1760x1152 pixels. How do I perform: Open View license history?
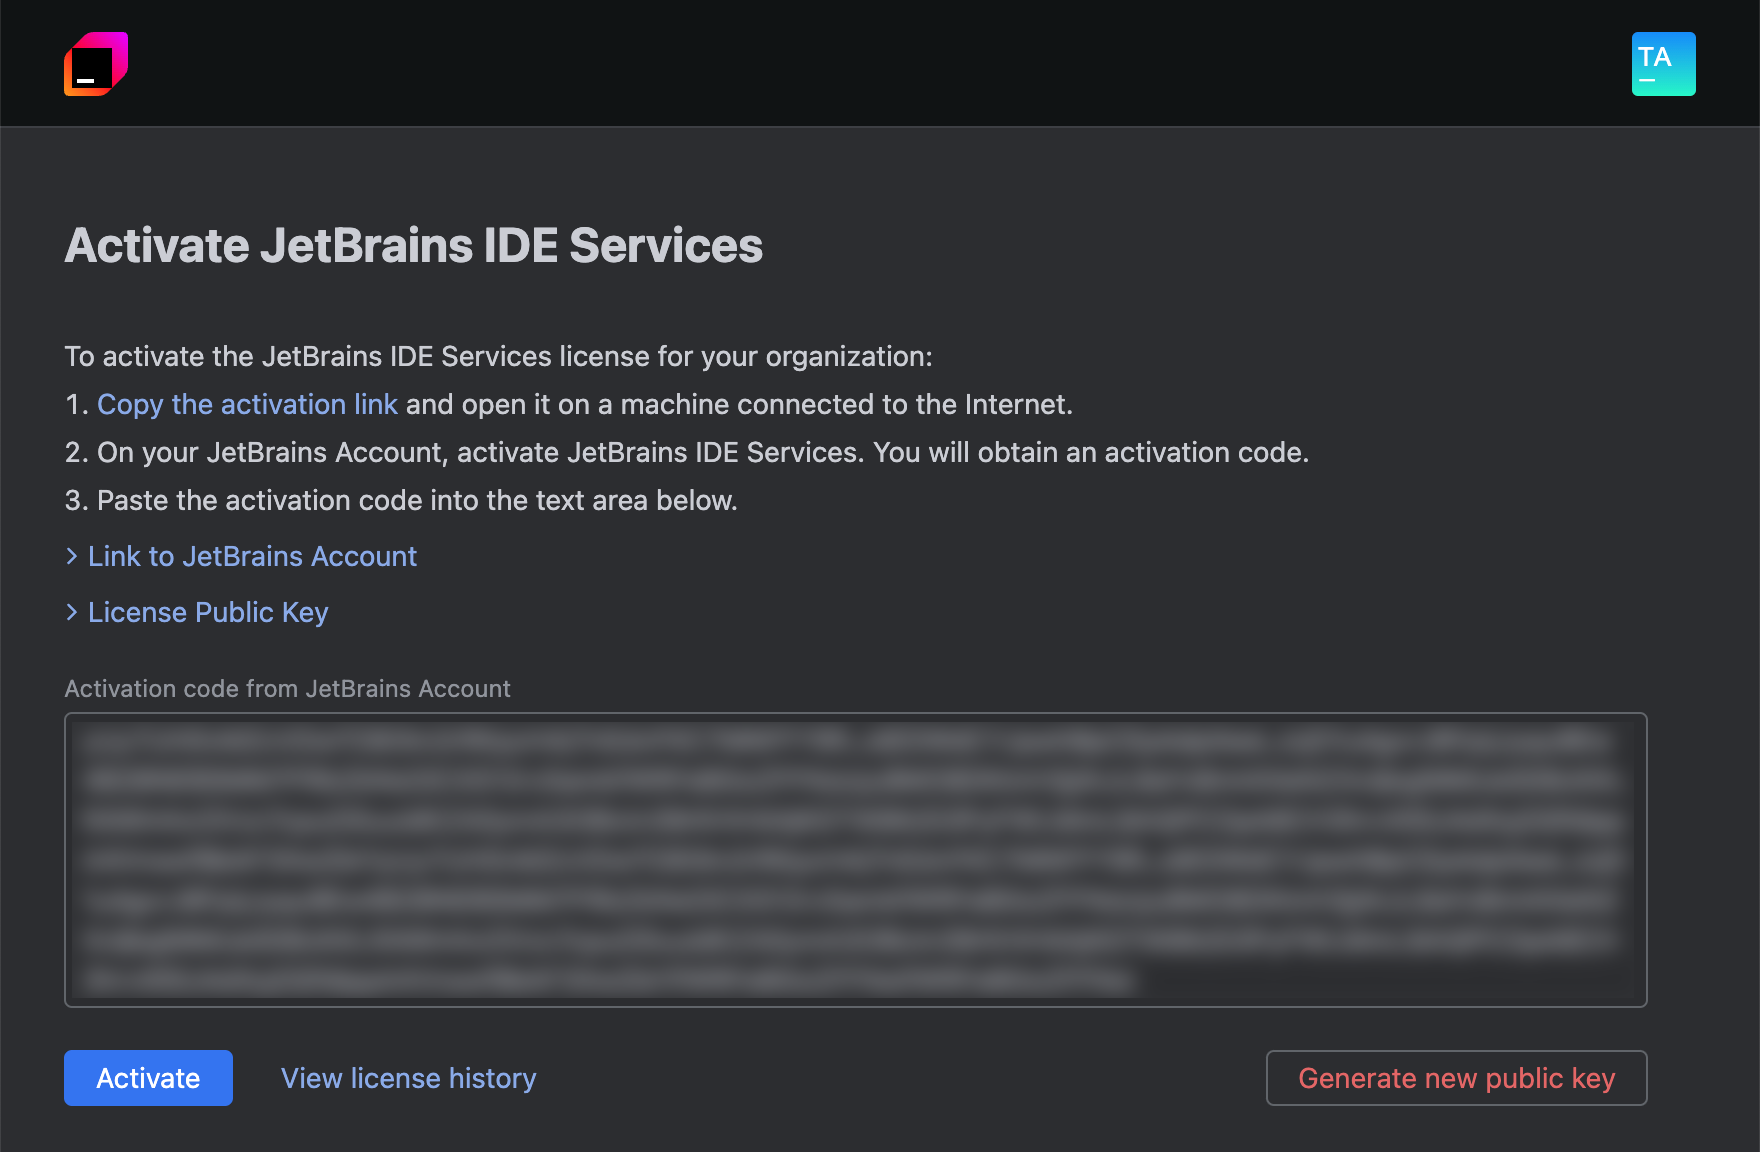click(x=407, y=1078)
